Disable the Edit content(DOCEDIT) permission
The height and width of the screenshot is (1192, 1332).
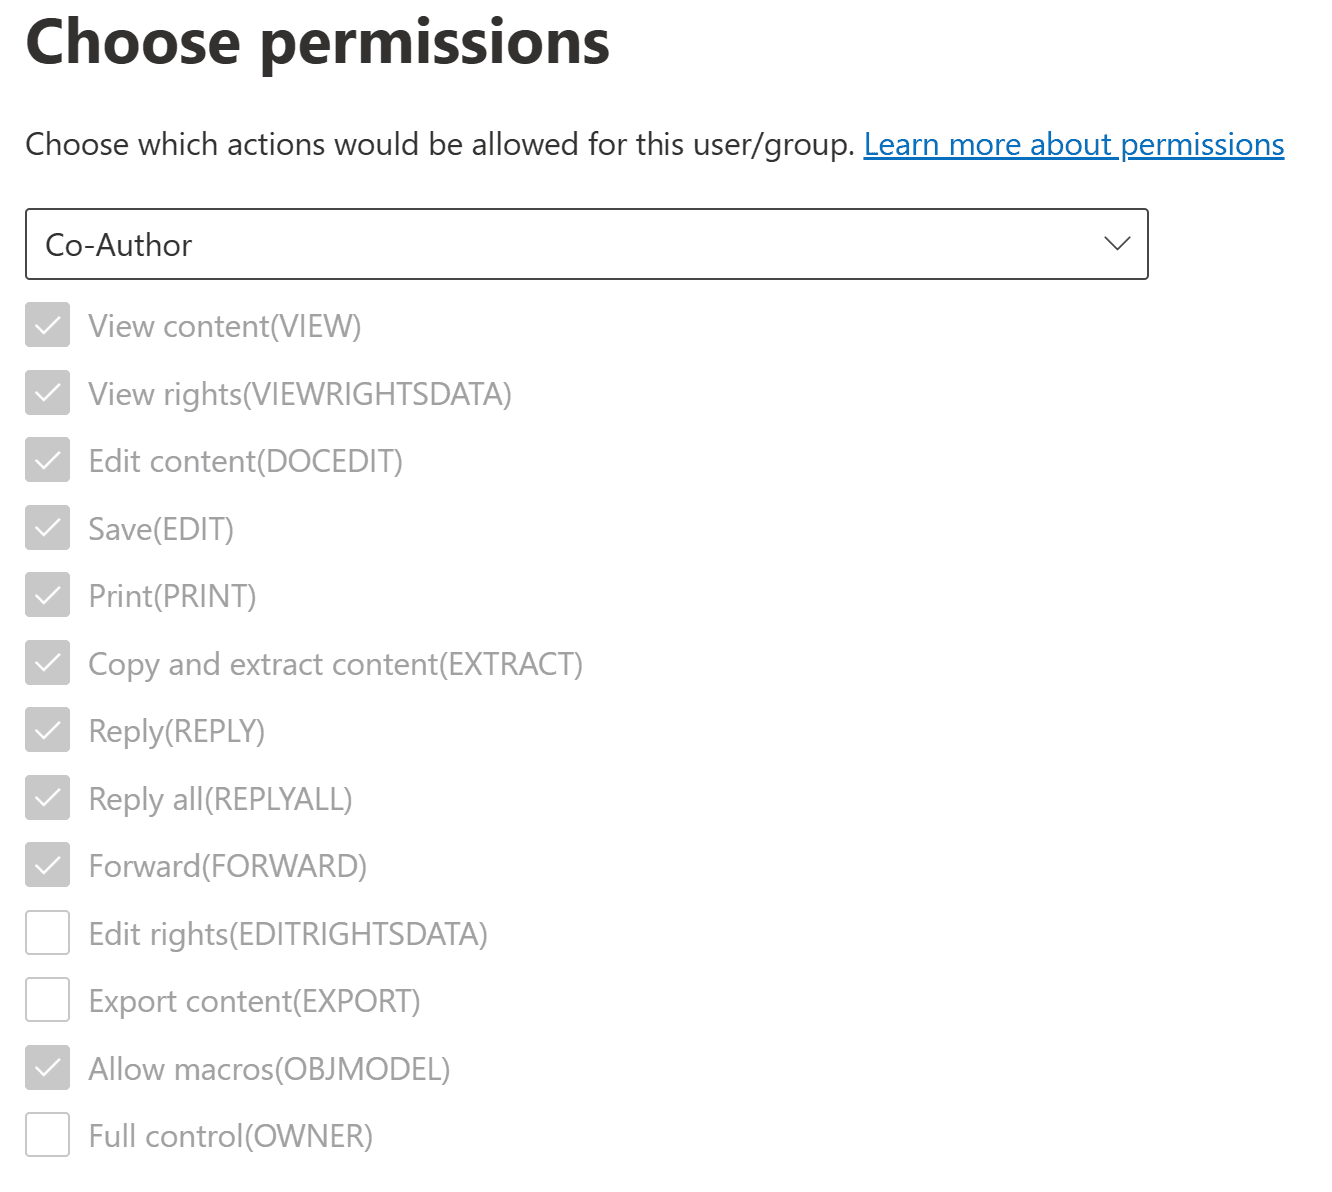pyautogui.click(x=47, y=460)
